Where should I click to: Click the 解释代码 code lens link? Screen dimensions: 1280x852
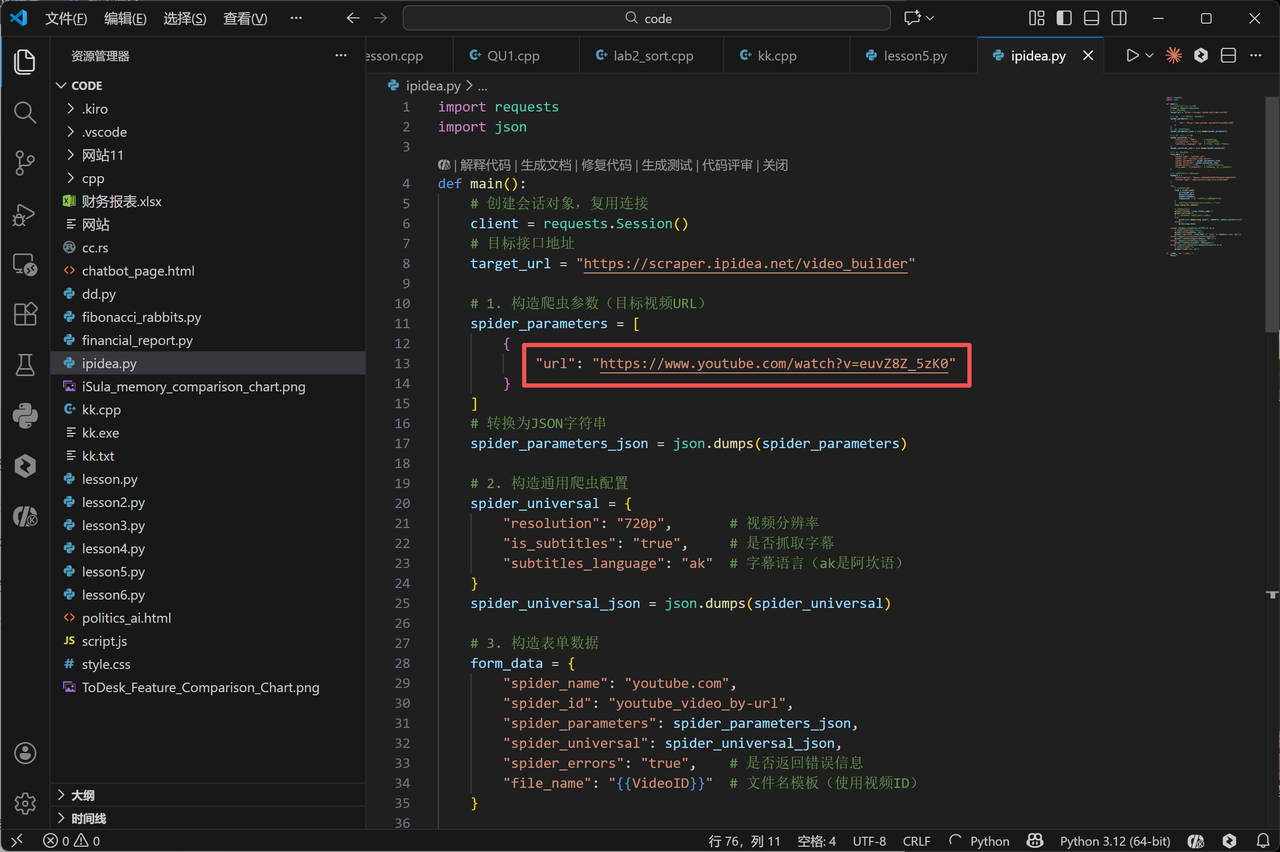pyautogui.click(x=485, y=165)
